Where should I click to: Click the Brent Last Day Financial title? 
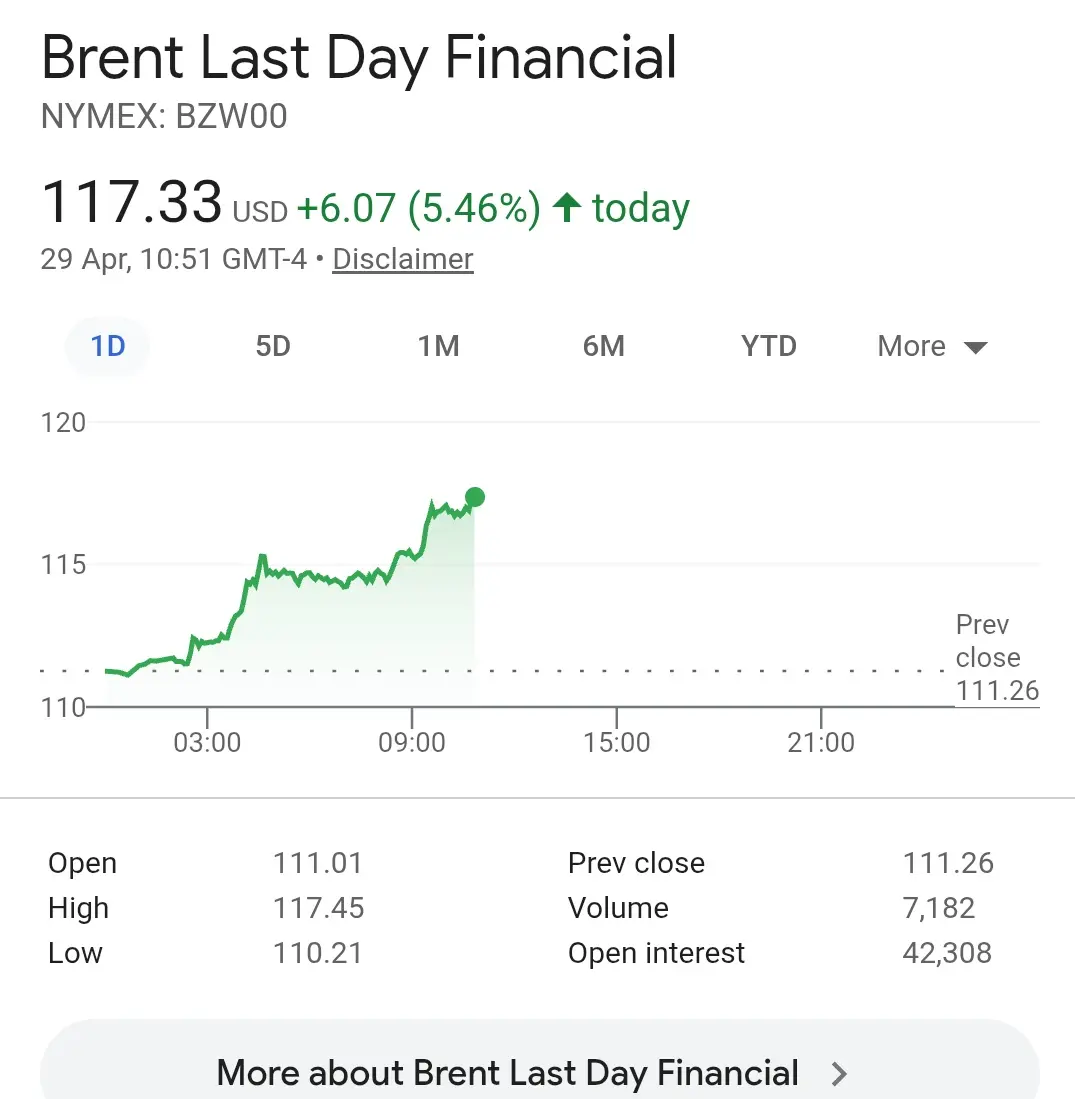tap(359, 58)
